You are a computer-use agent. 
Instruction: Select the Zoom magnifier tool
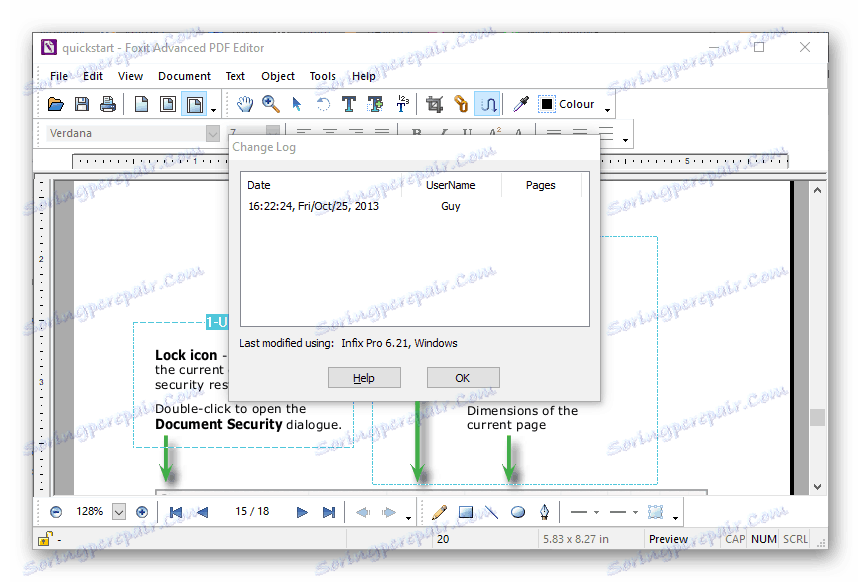point(271,104)
